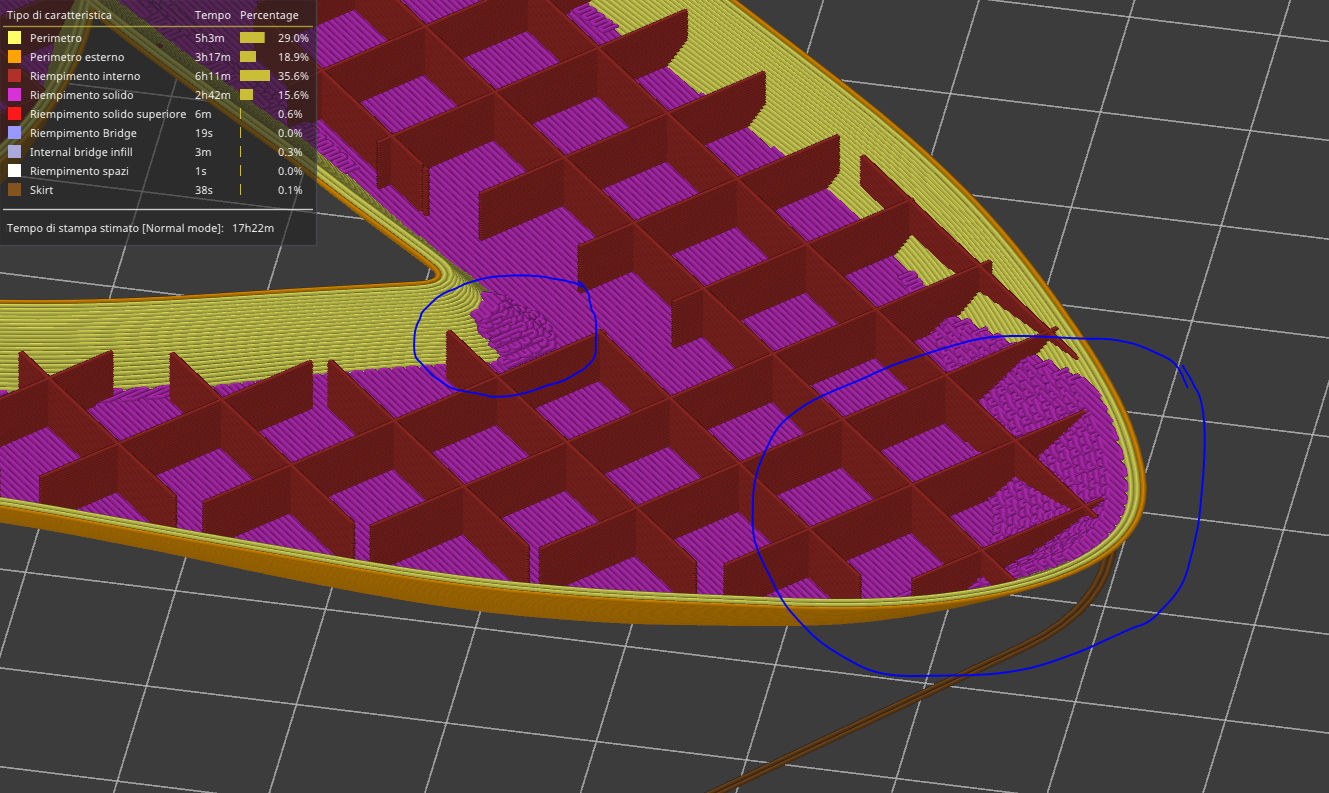The height and width of the screenshot is (793, 1329).
Task: Select the magenta Riempimento solido square
Action: (13, 95)
